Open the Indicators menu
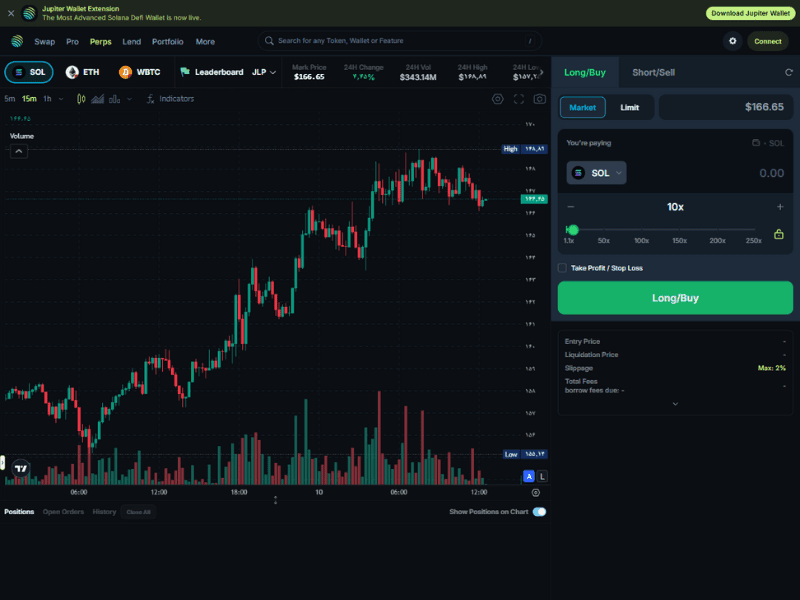This screenshot has height=600, width=800. tap(170, 99)
